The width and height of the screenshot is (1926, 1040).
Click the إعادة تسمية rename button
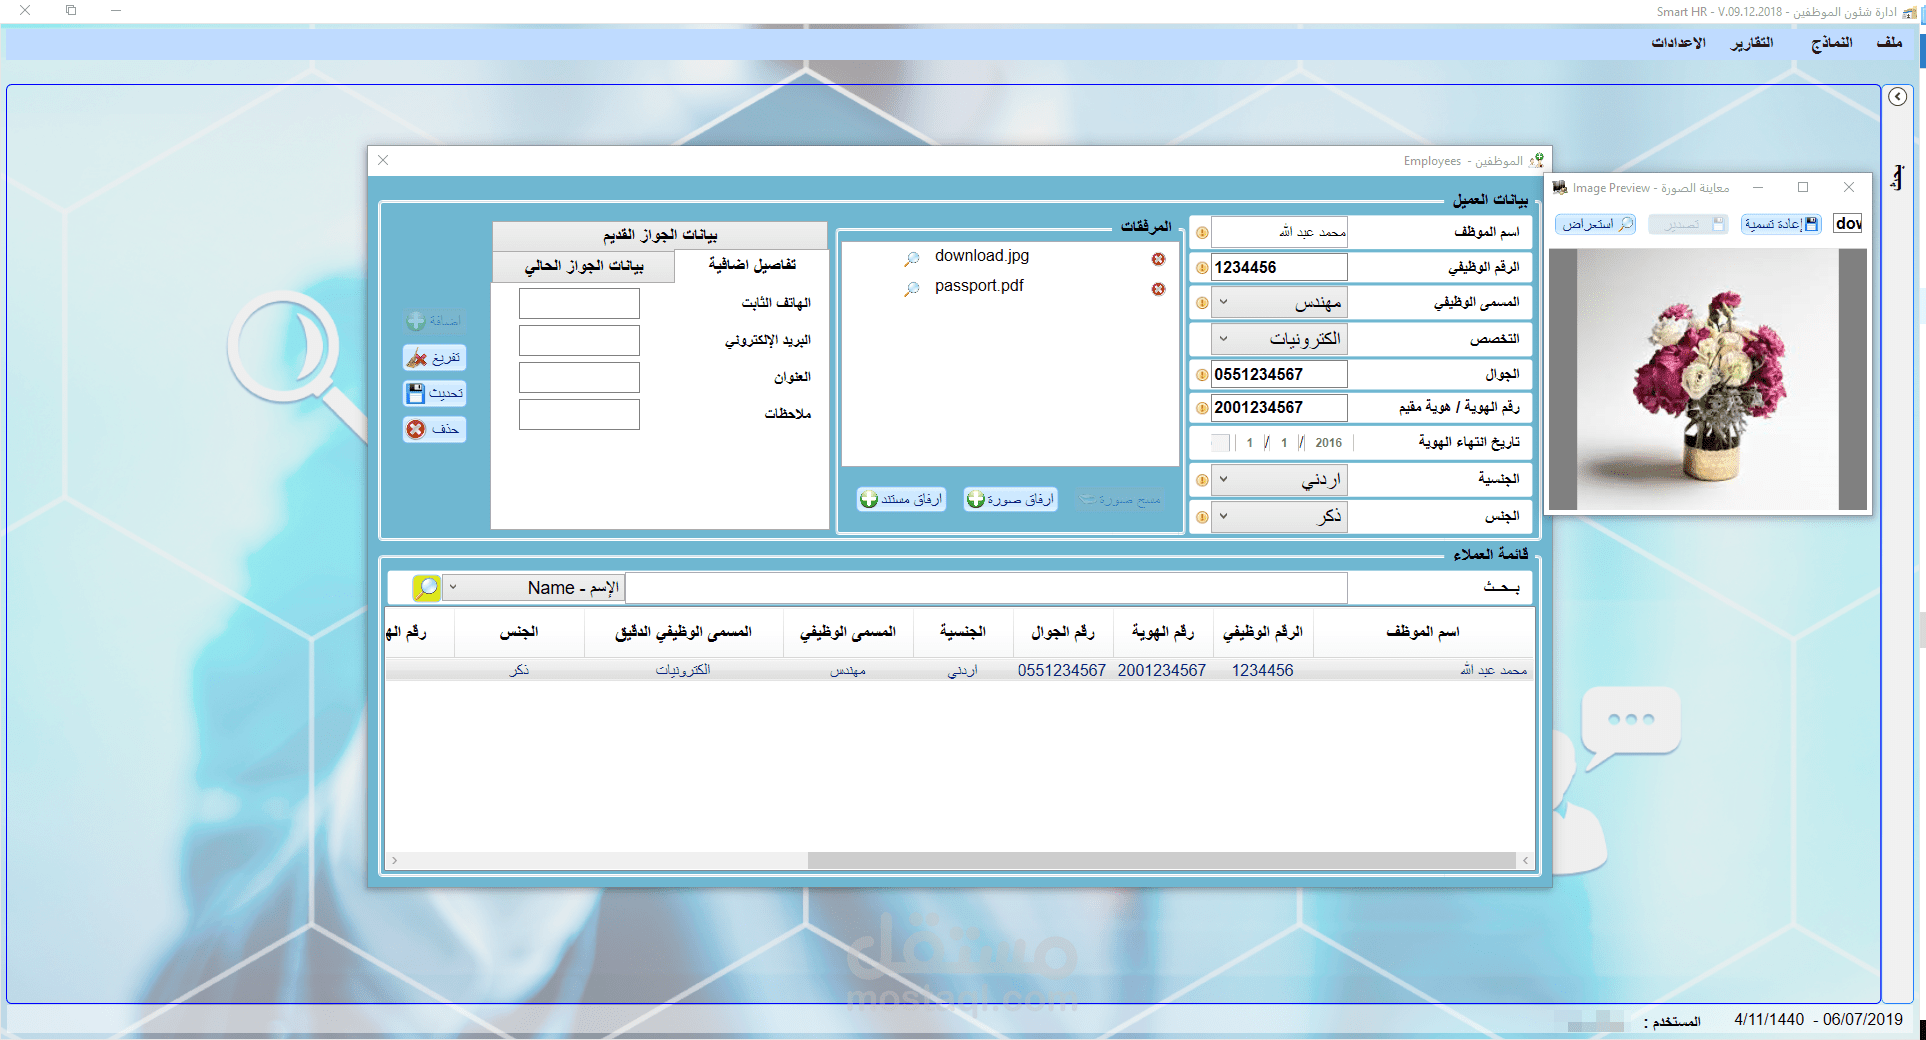point(1781,223)
